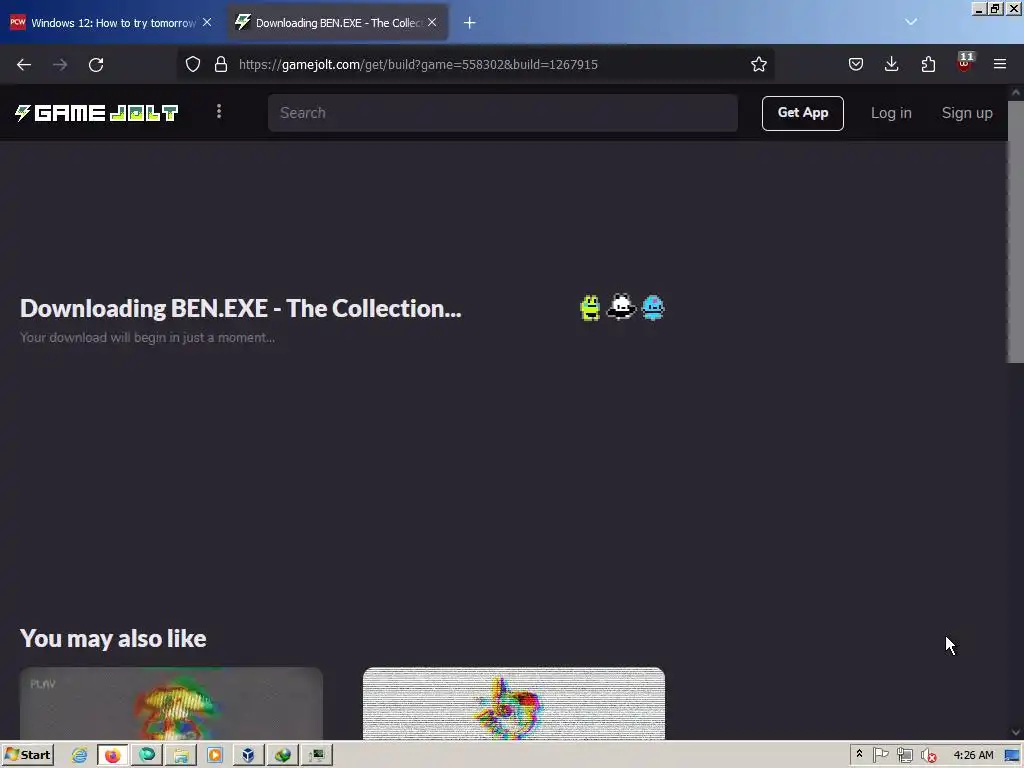Save page to Pocket
1024x768 pixels.
[856, 64]
